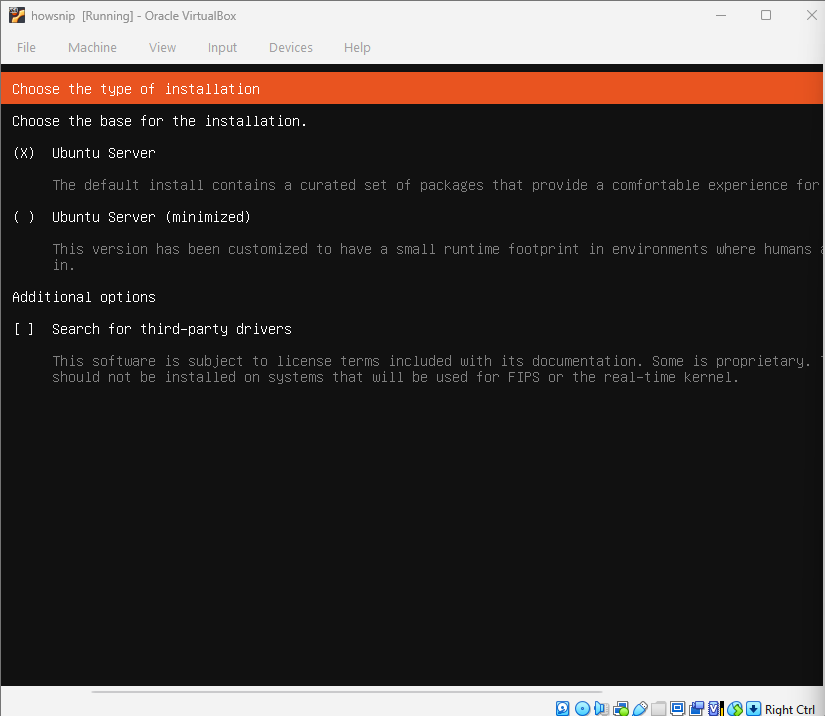This screenshot has width=825, height=716.
Task: Open the File menu
Action: 26,47
